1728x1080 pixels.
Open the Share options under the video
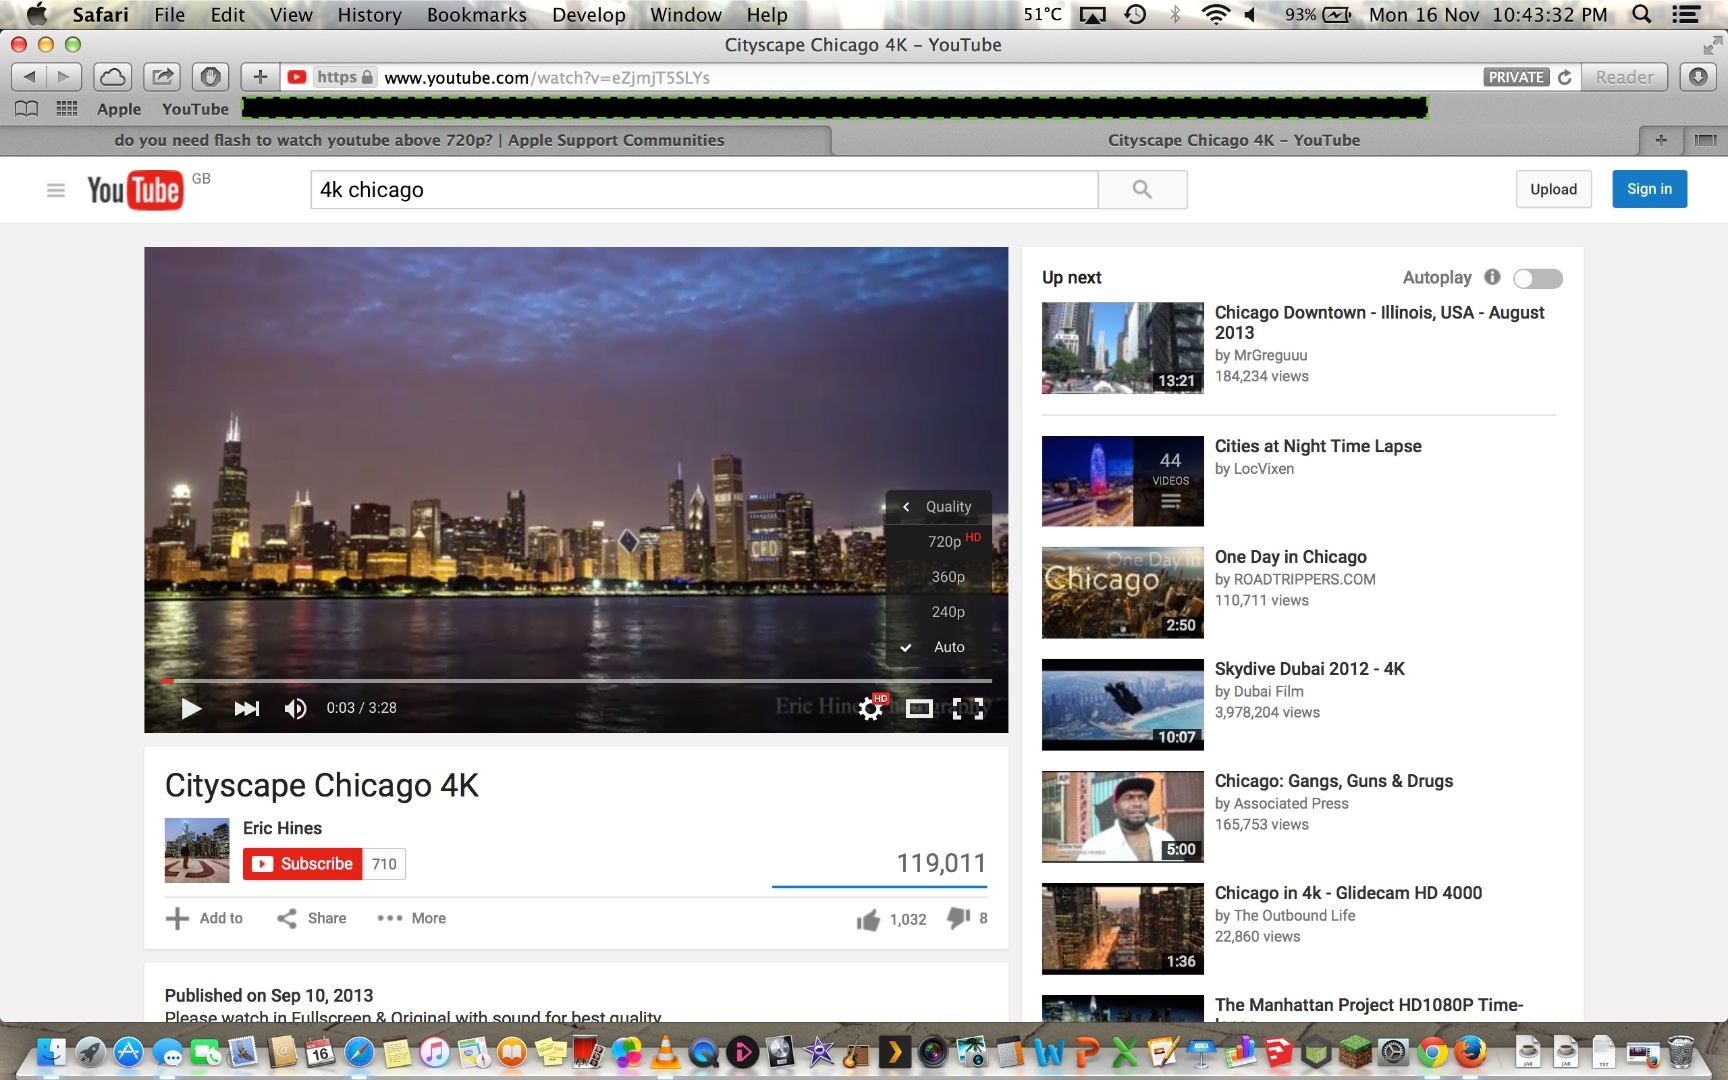point(312,918)
